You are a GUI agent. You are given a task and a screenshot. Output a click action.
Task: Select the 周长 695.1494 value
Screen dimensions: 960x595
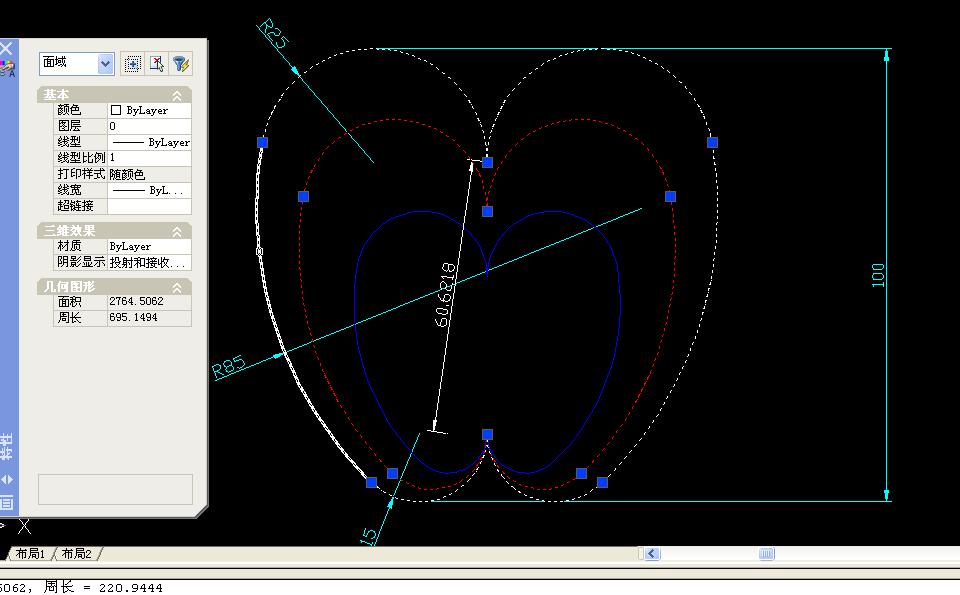[149, 318]
